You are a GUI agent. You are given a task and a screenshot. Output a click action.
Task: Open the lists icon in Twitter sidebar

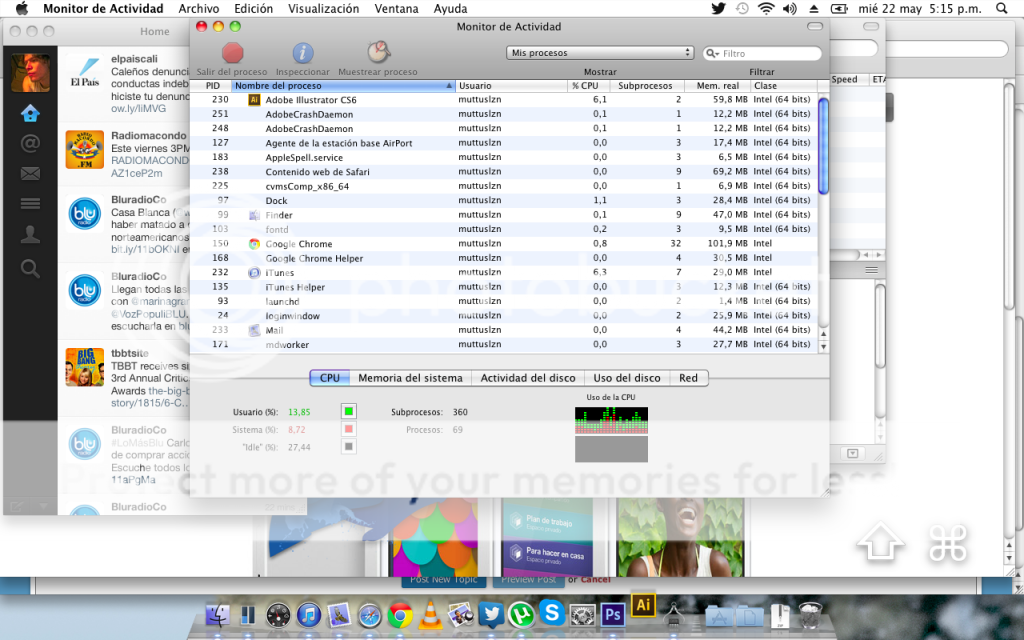[x=30, y=204]
